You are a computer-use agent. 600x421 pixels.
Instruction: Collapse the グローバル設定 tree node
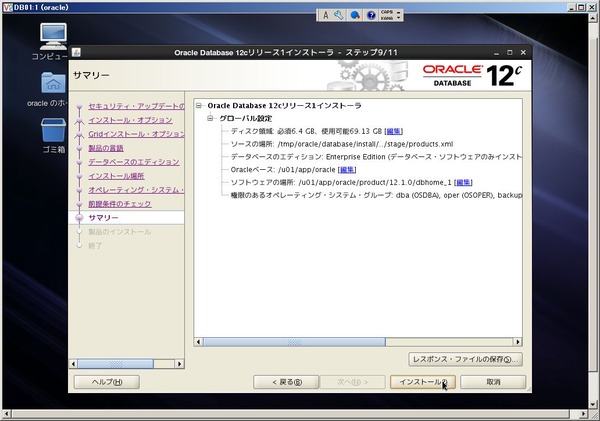tap(210, 118)
